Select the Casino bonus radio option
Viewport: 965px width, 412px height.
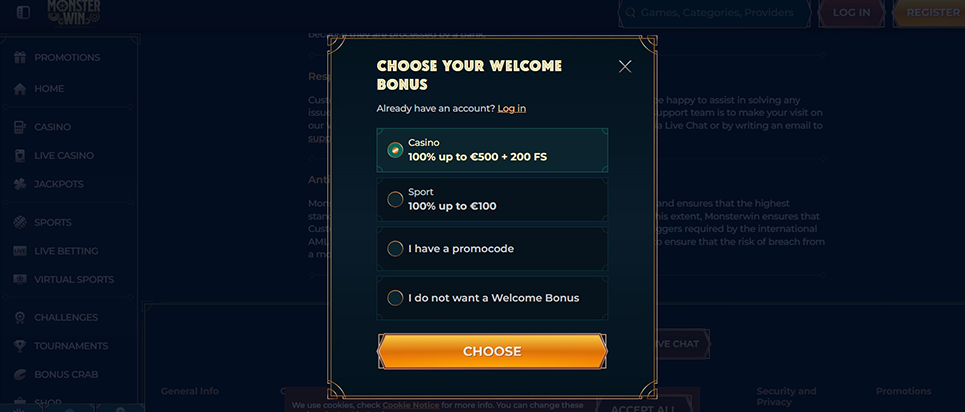coord(492,150)
